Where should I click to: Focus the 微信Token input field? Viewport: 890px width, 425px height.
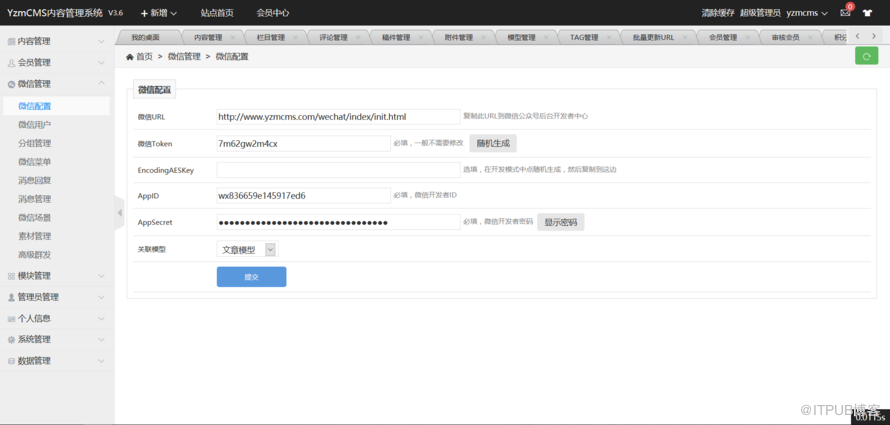[x=304, y=144]
